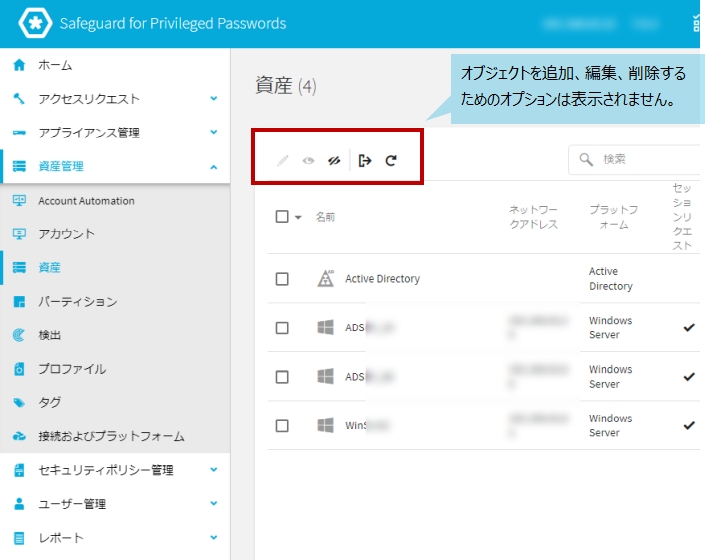
Task: Click the 資産管理 server stack icon
Action: [x=19, y=166]
